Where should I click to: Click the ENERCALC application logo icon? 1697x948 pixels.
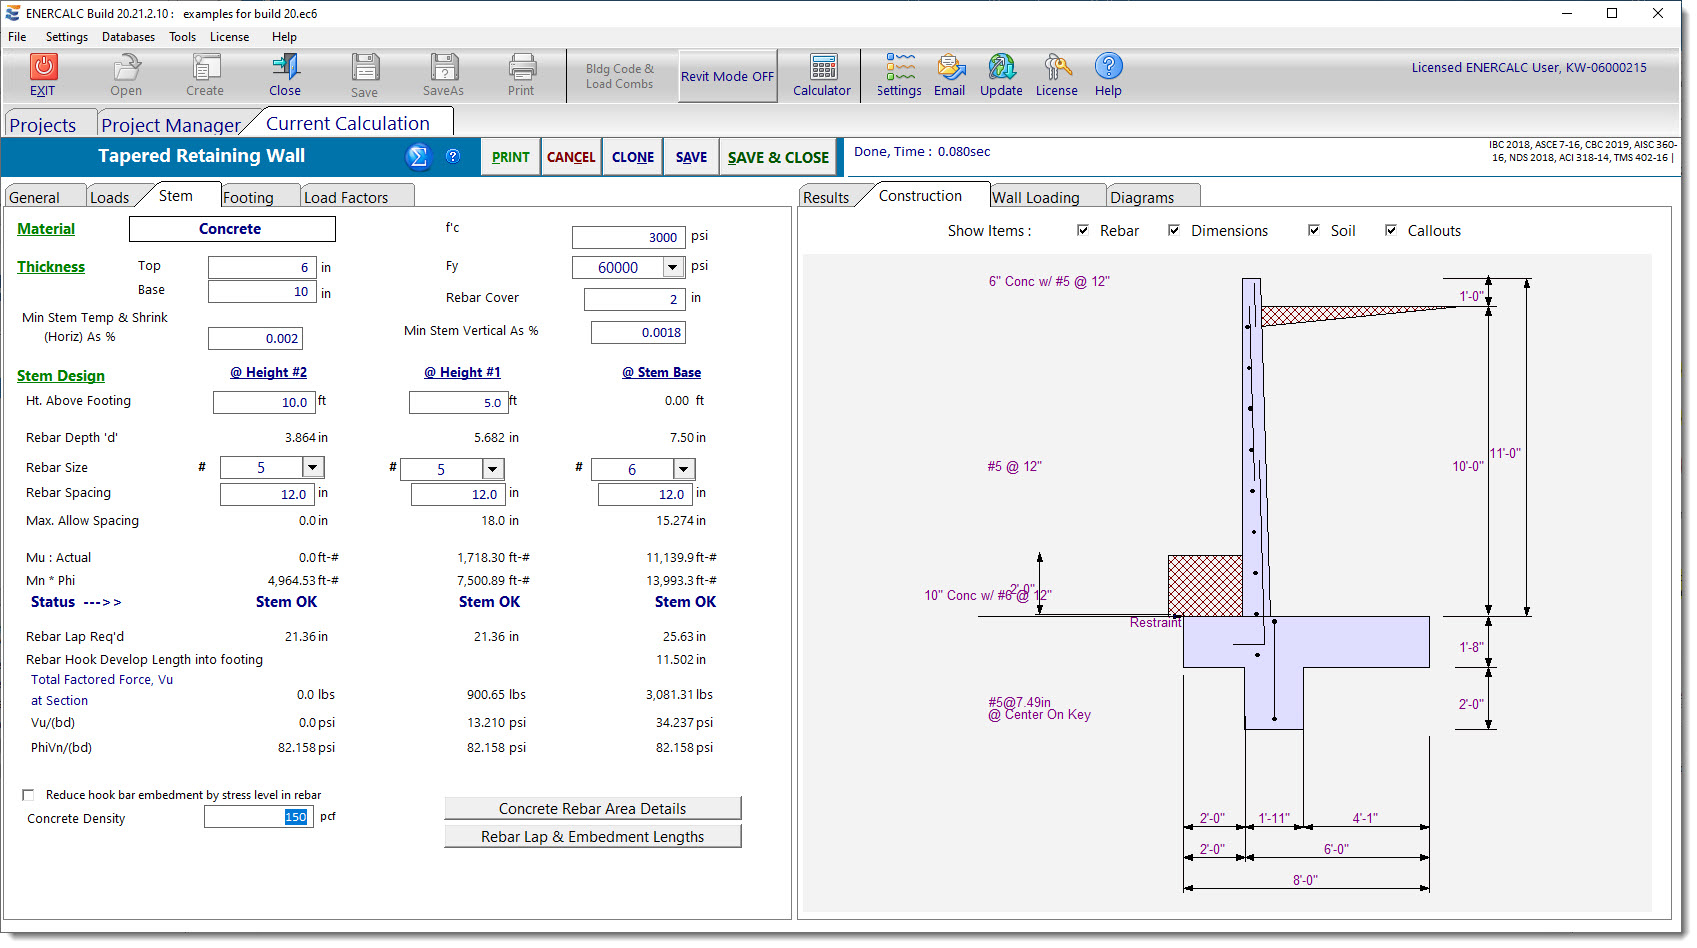tap(13, 13)
